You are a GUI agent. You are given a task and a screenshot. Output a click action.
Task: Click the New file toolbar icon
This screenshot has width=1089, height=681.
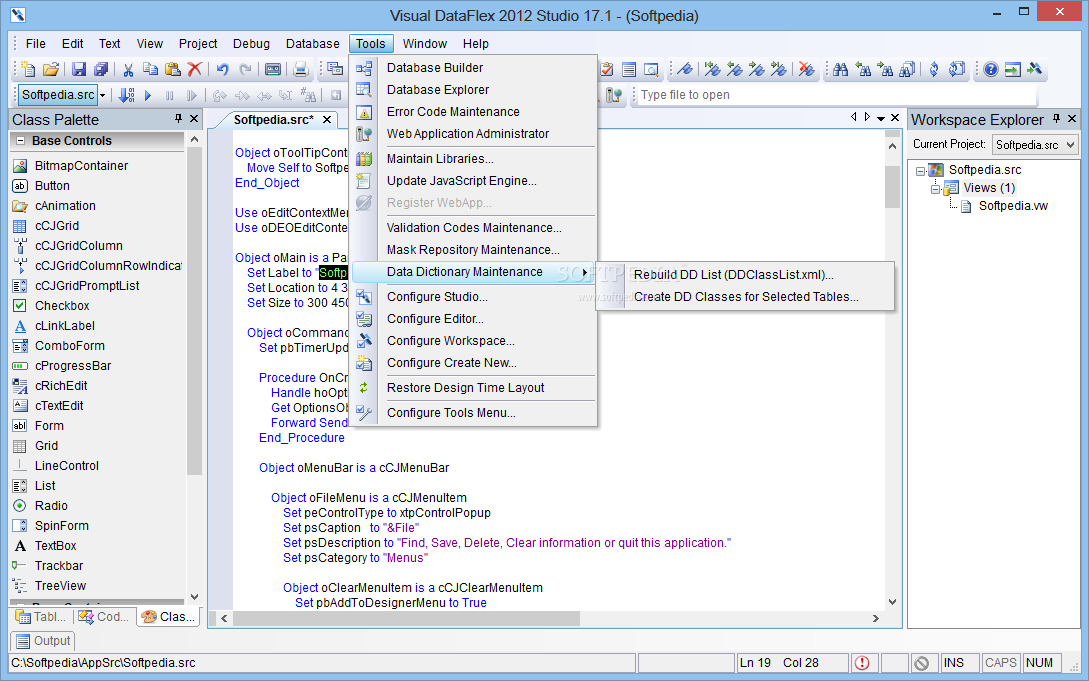[28, 69]
